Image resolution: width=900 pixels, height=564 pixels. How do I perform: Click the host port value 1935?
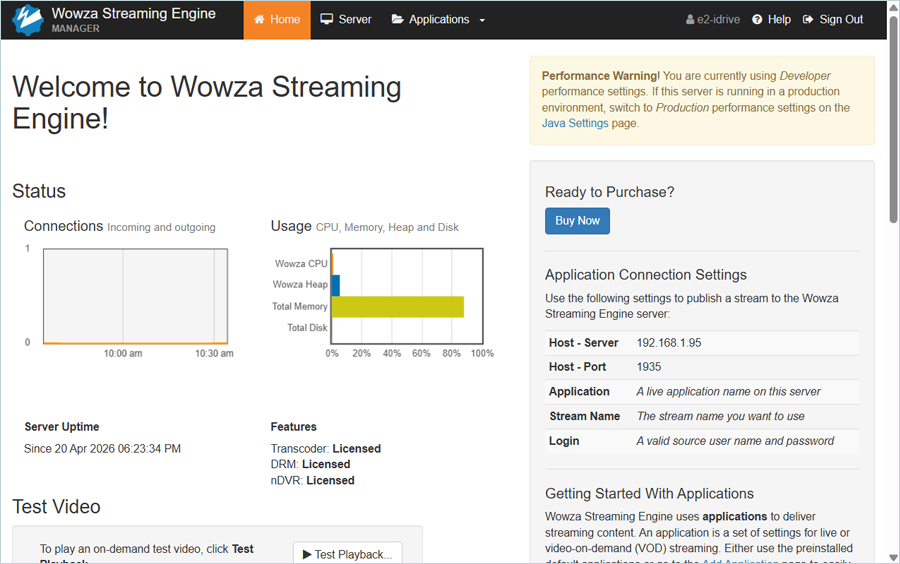649,367
